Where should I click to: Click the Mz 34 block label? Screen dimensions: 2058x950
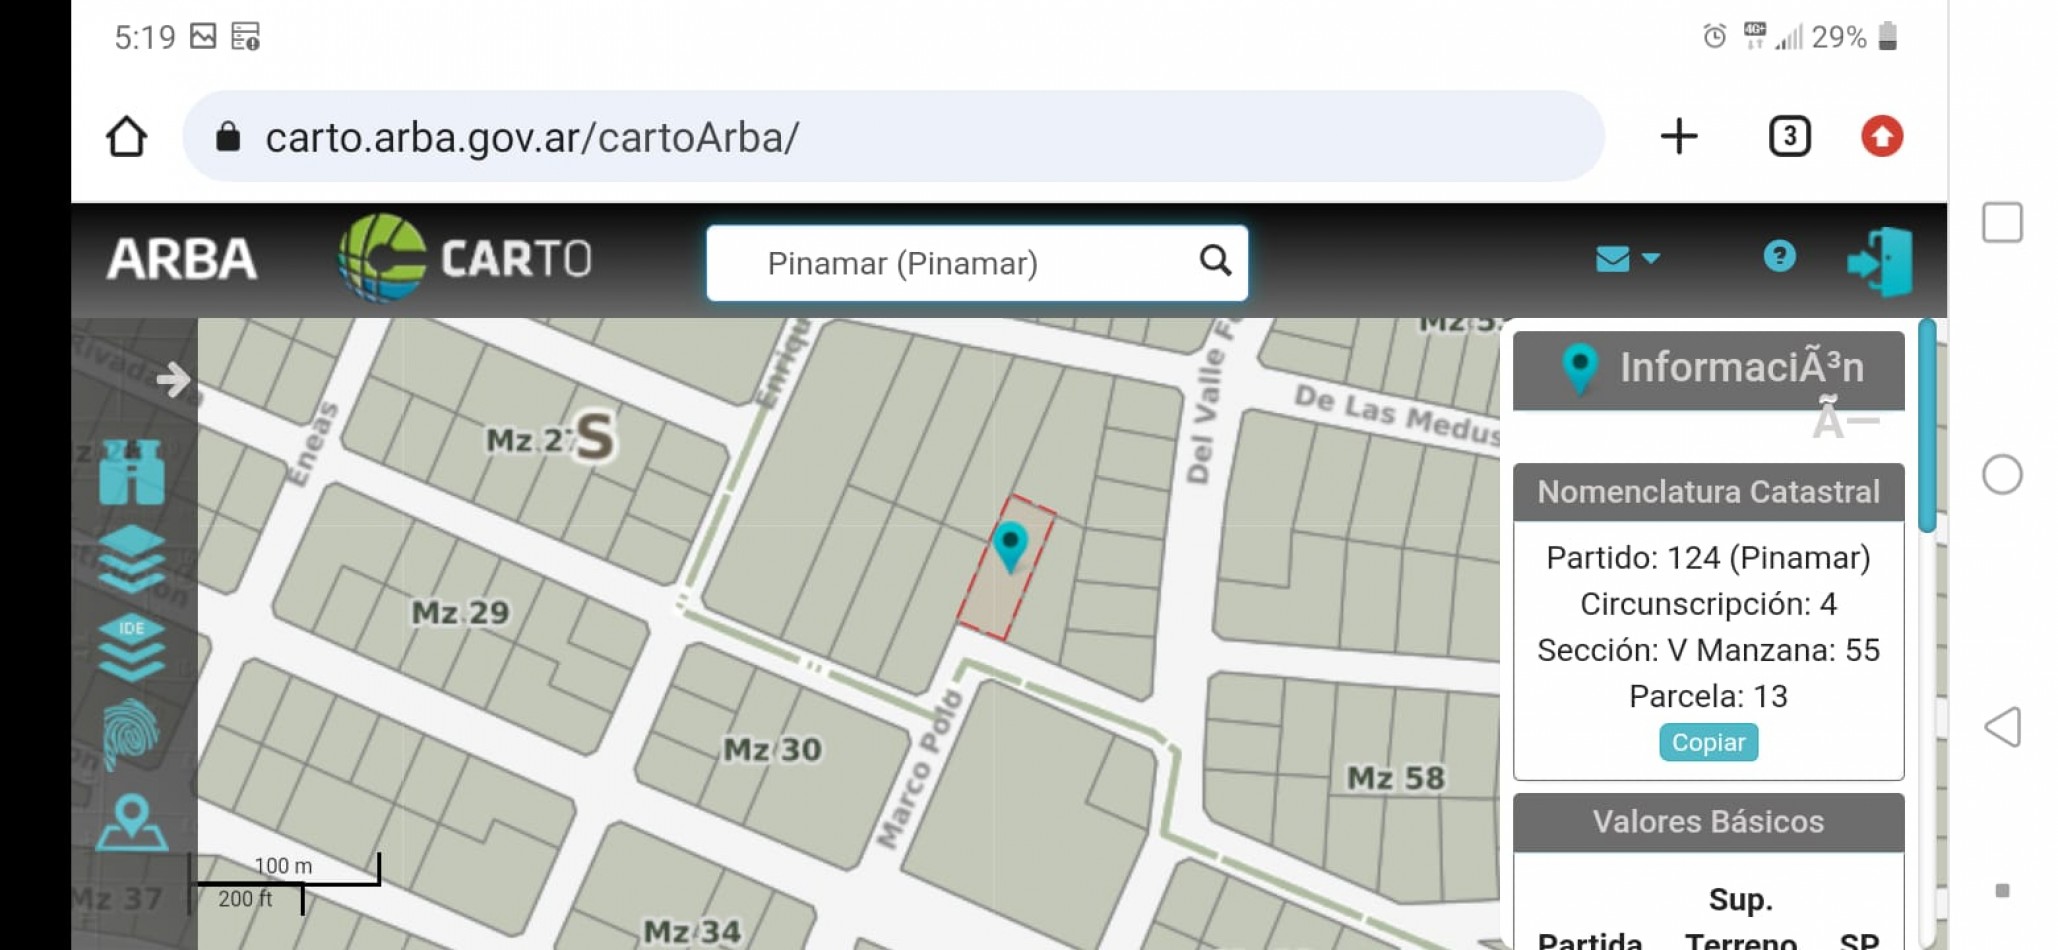[692, 932]
